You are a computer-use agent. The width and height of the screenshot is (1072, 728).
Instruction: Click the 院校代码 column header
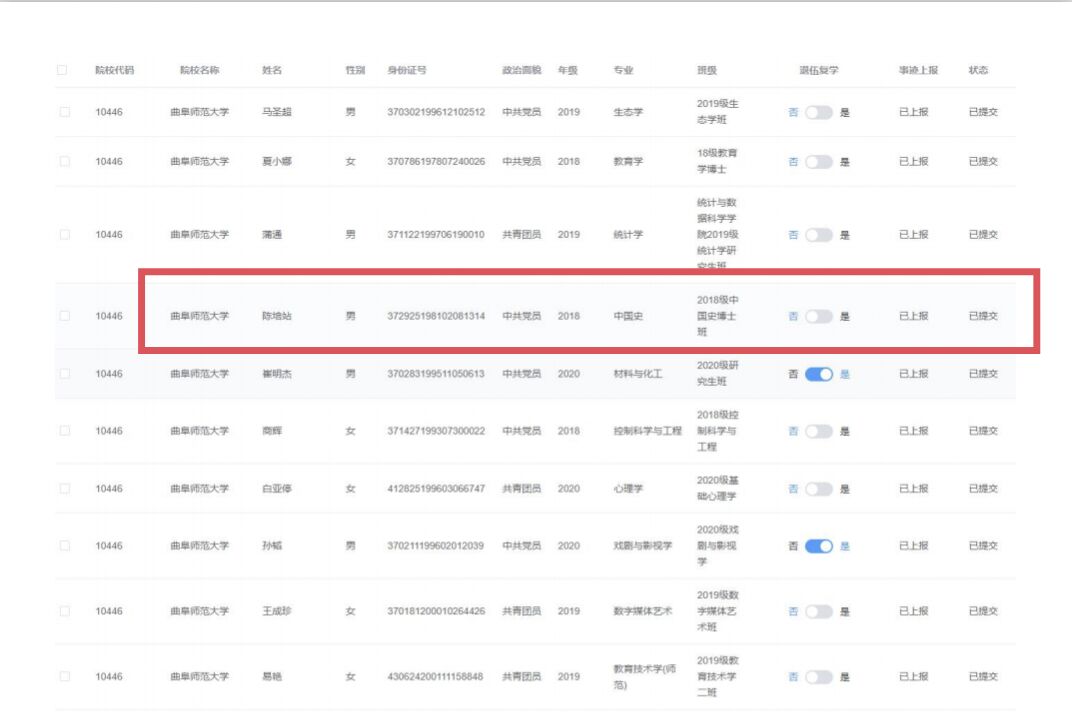point(114,70)
